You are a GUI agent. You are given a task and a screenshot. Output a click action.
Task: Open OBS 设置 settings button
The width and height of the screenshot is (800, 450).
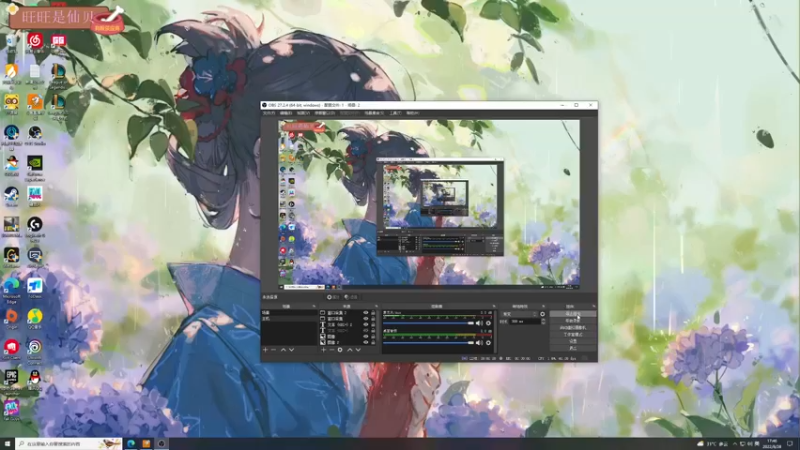[x=573, y=341]
